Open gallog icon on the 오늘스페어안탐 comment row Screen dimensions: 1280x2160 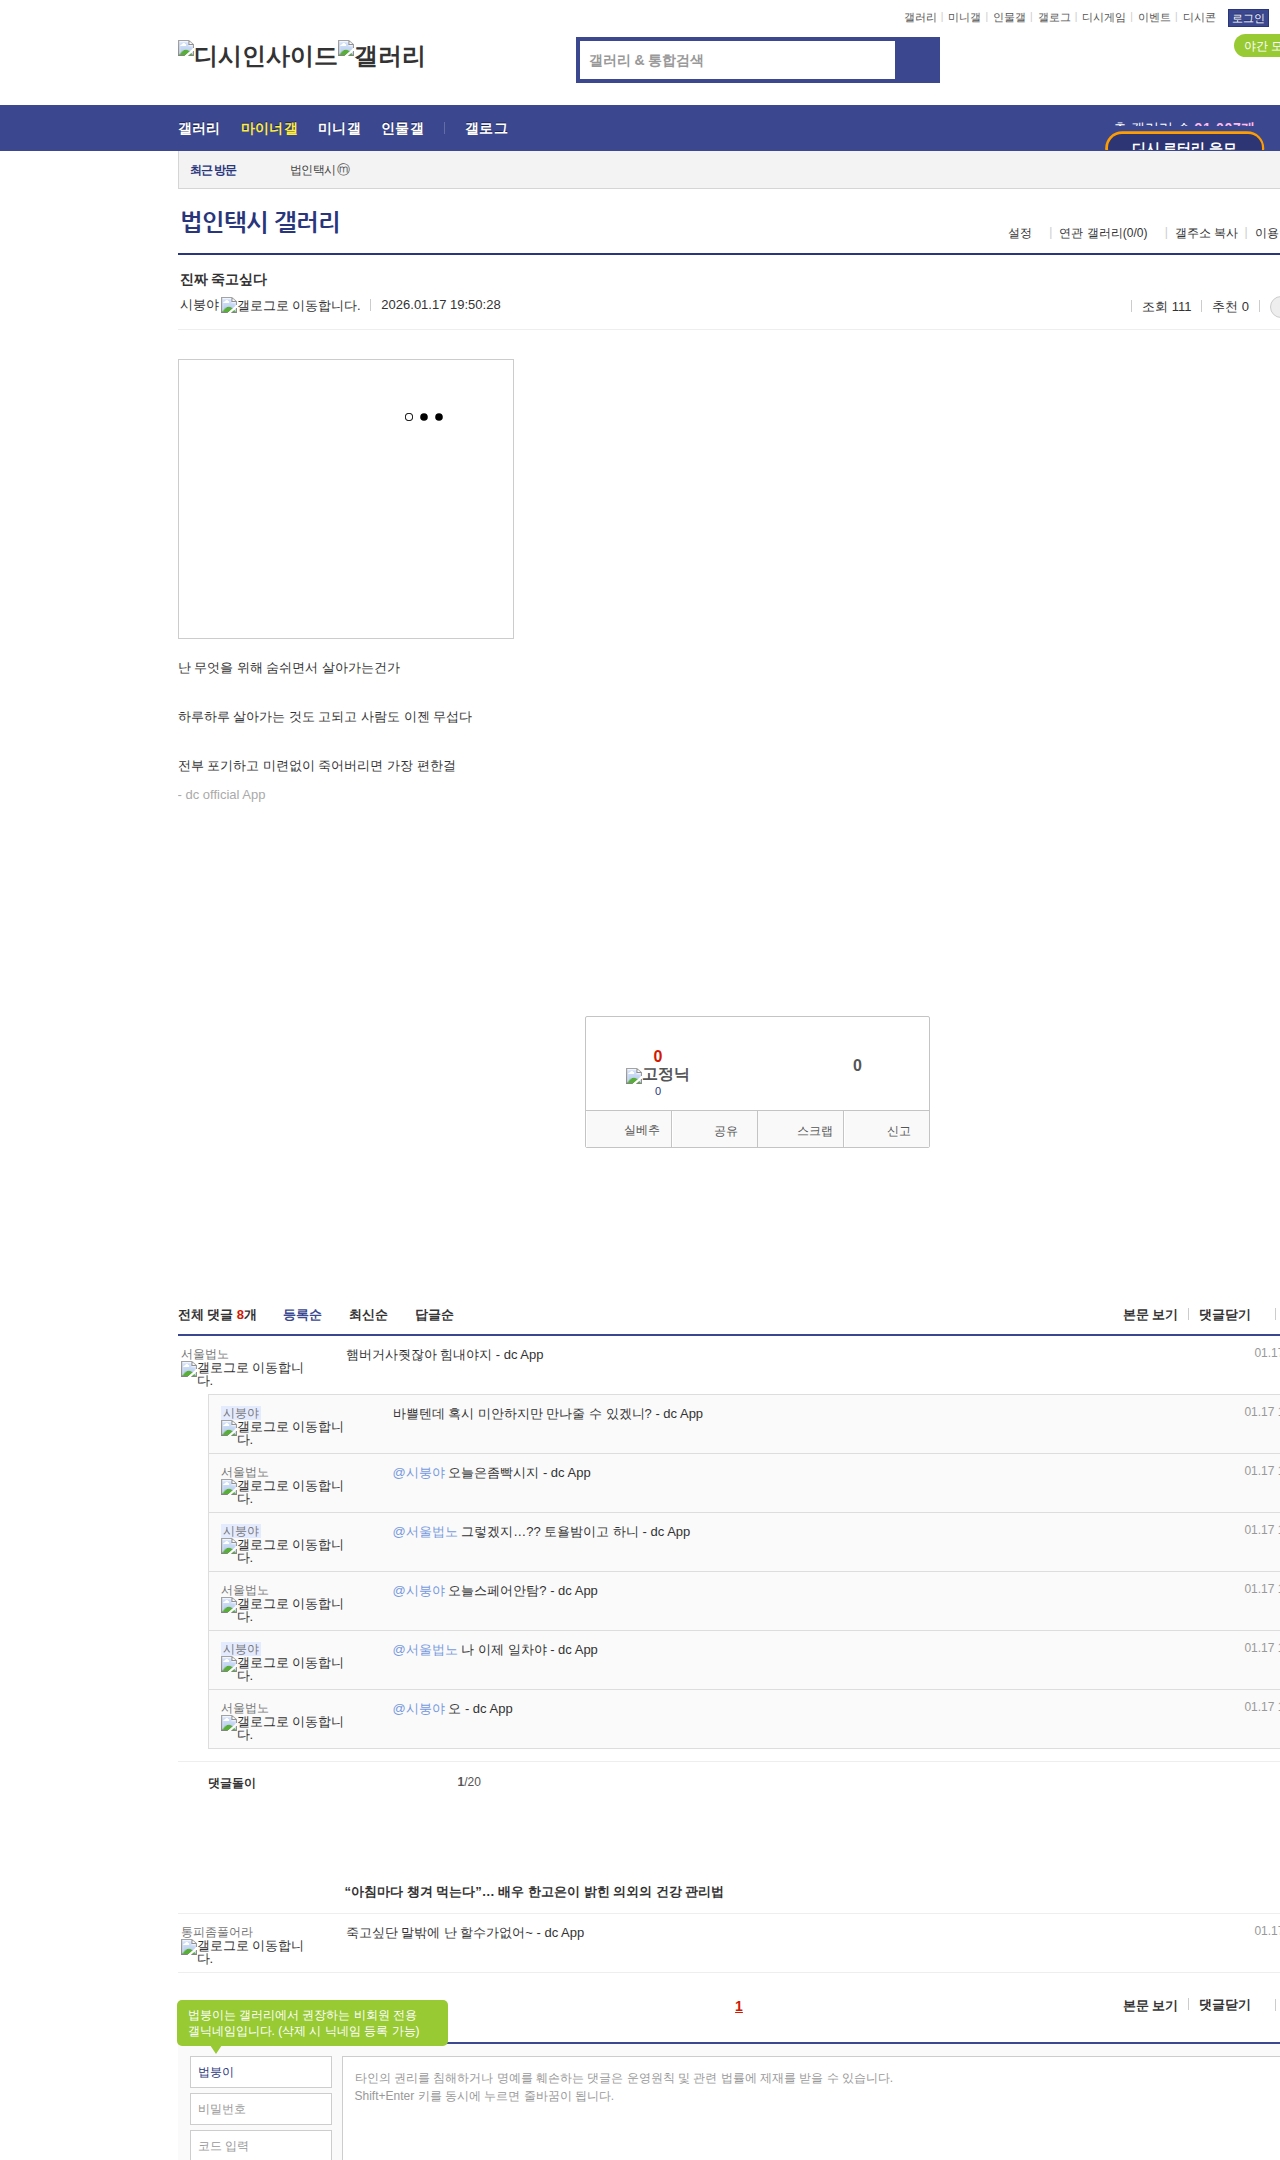point(282,1610)
